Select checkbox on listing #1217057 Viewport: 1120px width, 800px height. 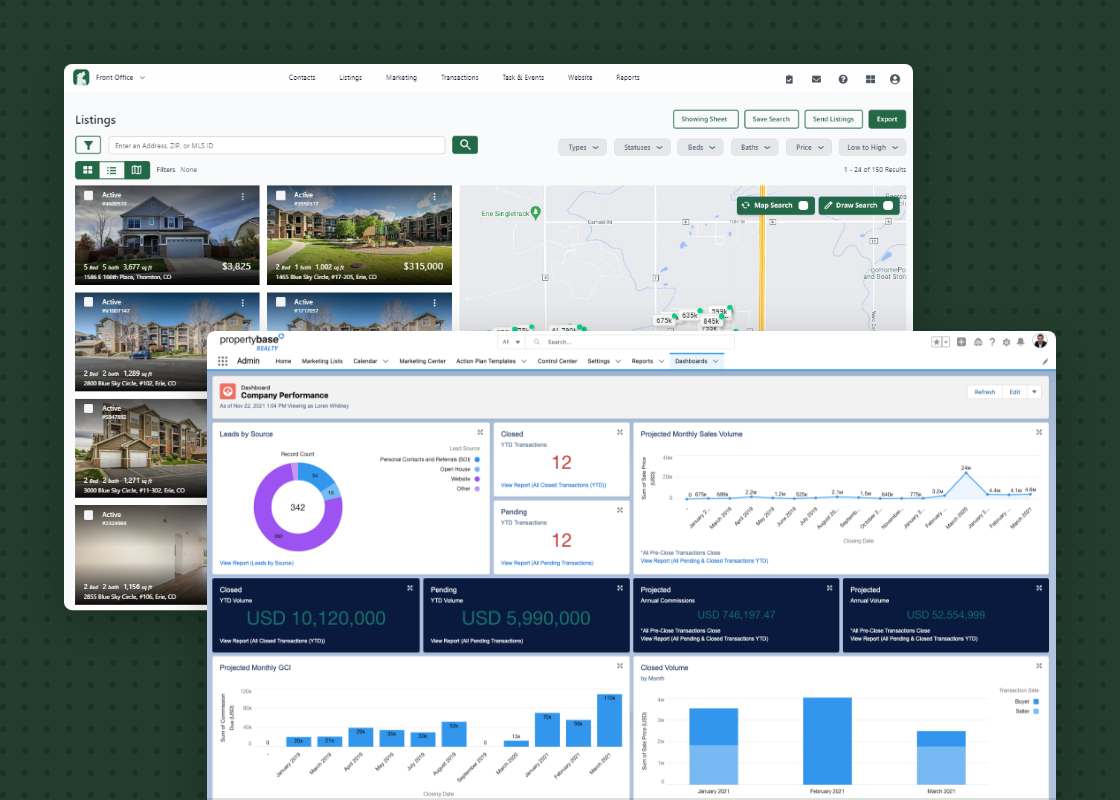281,302
